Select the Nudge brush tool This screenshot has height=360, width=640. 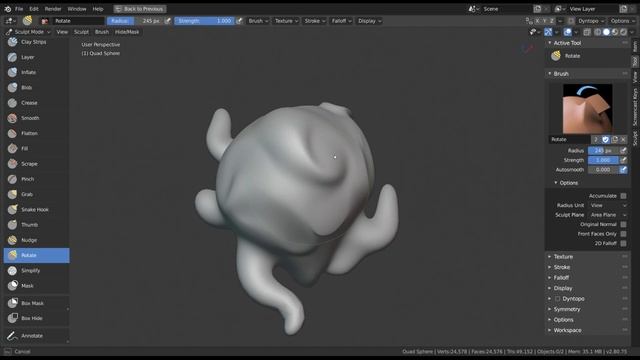pyautogui.click(x=36, y=240)
